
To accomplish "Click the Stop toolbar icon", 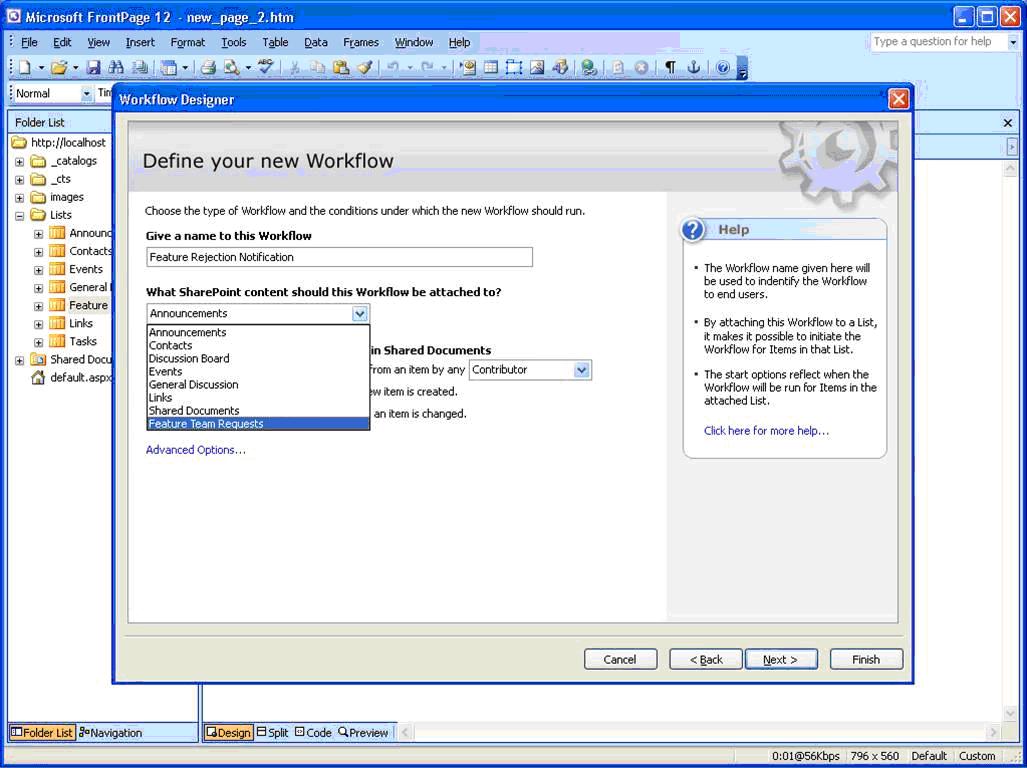I will click(x=641, y=67).
